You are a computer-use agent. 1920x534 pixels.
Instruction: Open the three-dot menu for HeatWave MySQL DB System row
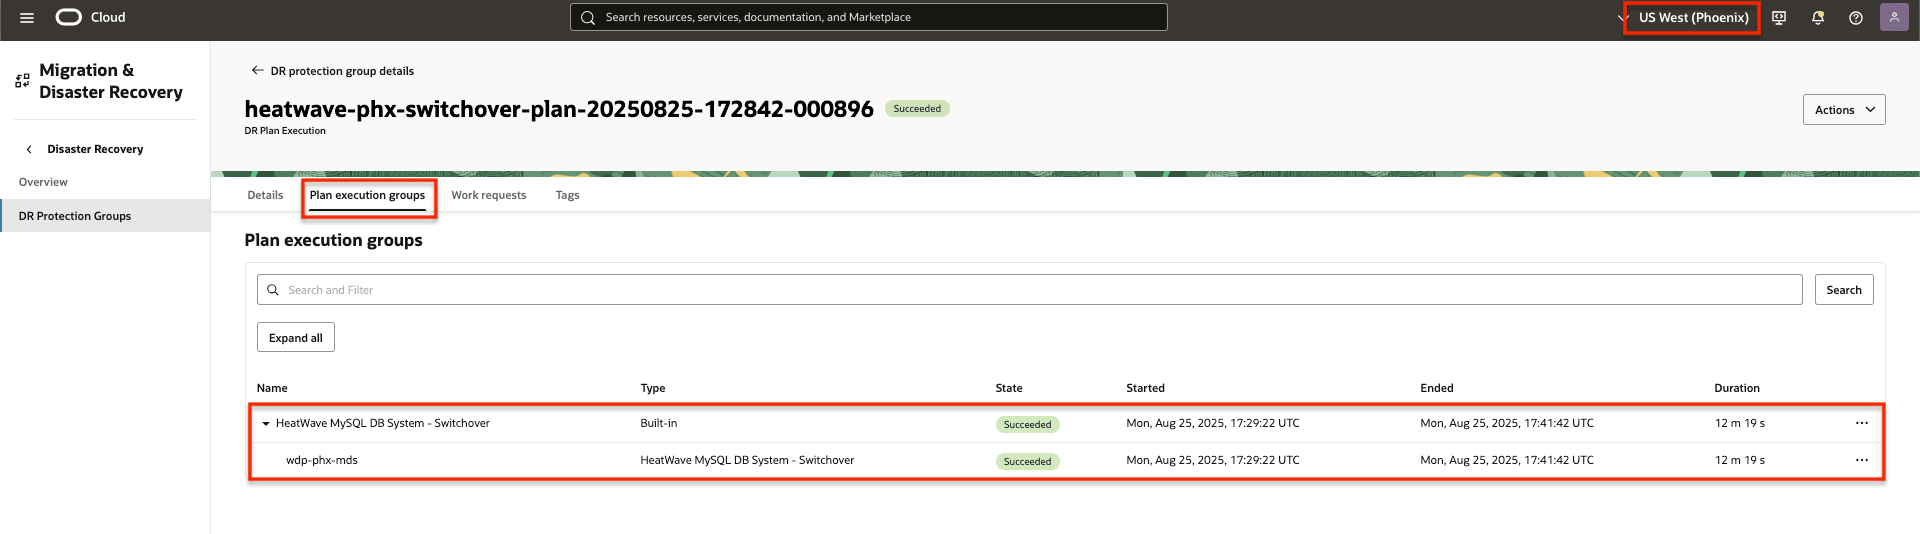pyautogui.click(x=1861, y=423)
